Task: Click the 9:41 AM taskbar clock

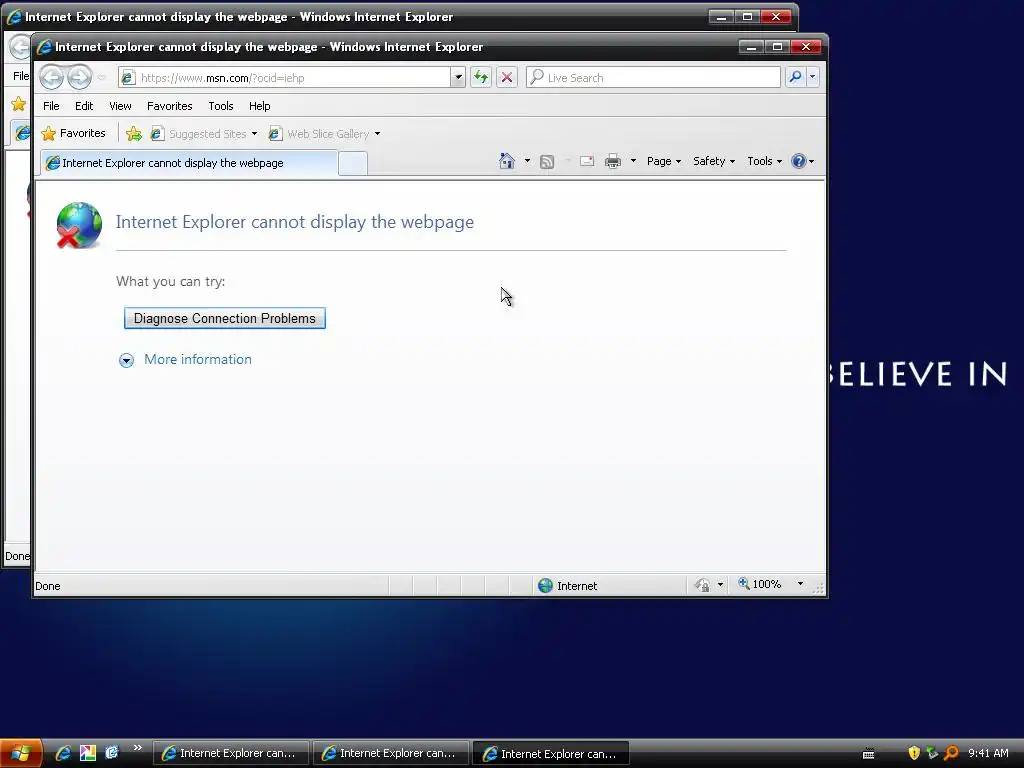Action: tap(988, 753)
